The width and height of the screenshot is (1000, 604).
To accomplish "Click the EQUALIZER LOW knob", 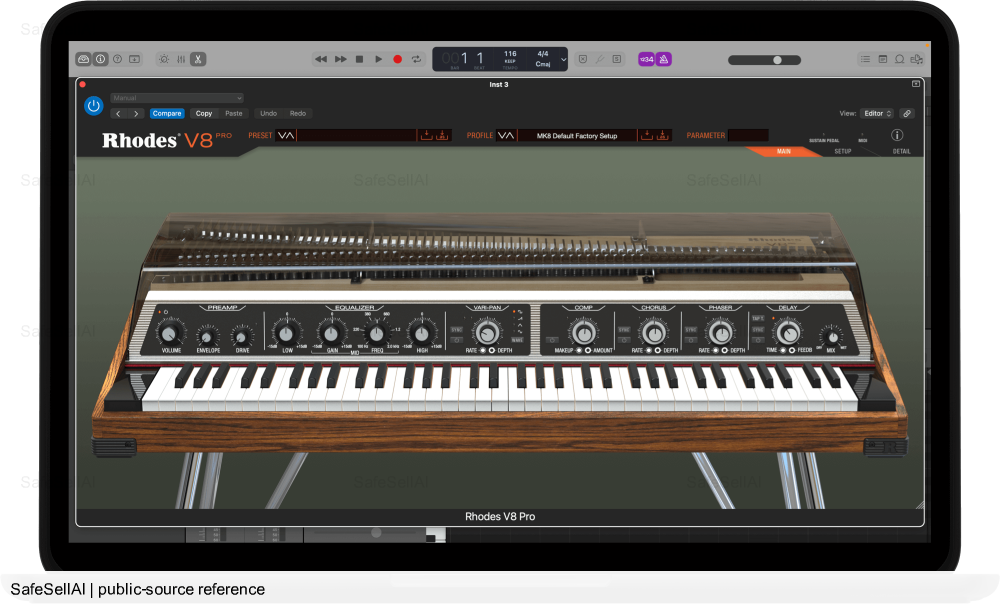I will coord(286,333).
